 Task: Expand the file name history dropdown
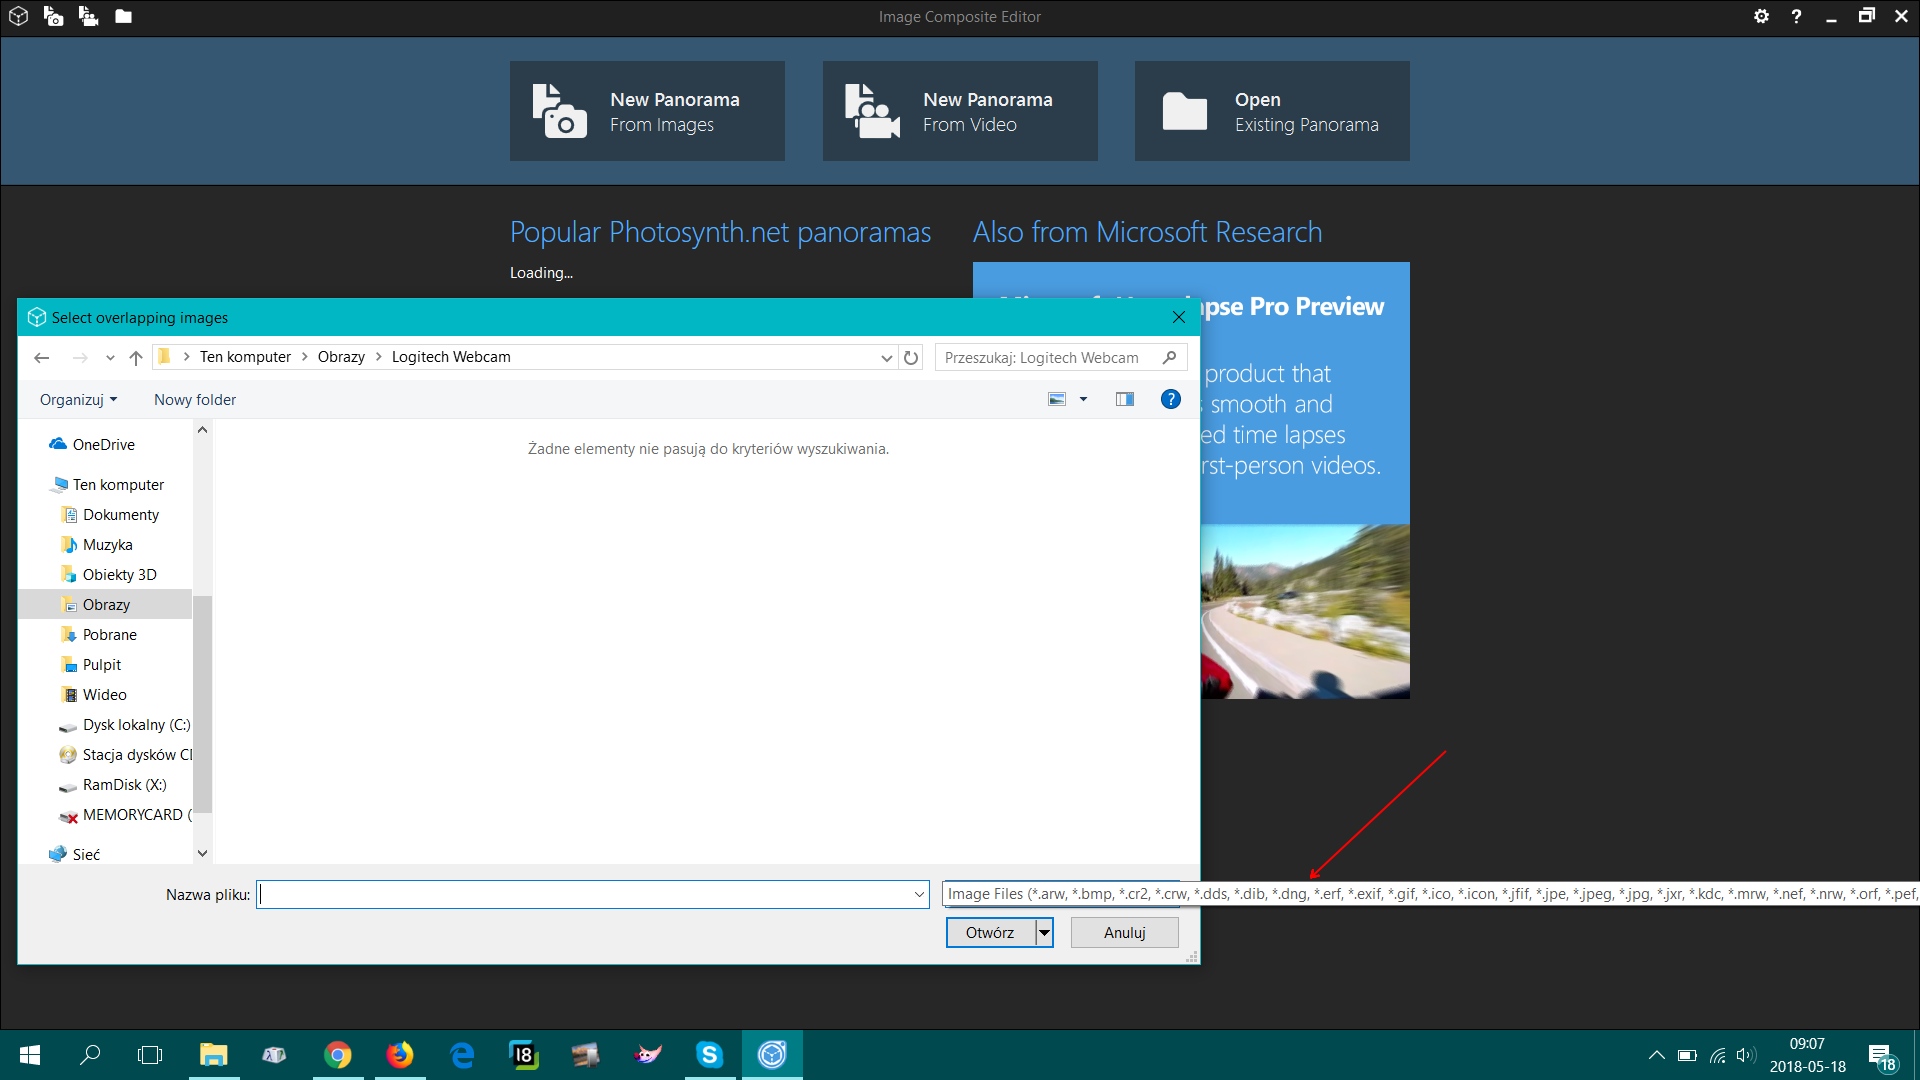click(x=919, y=895)
